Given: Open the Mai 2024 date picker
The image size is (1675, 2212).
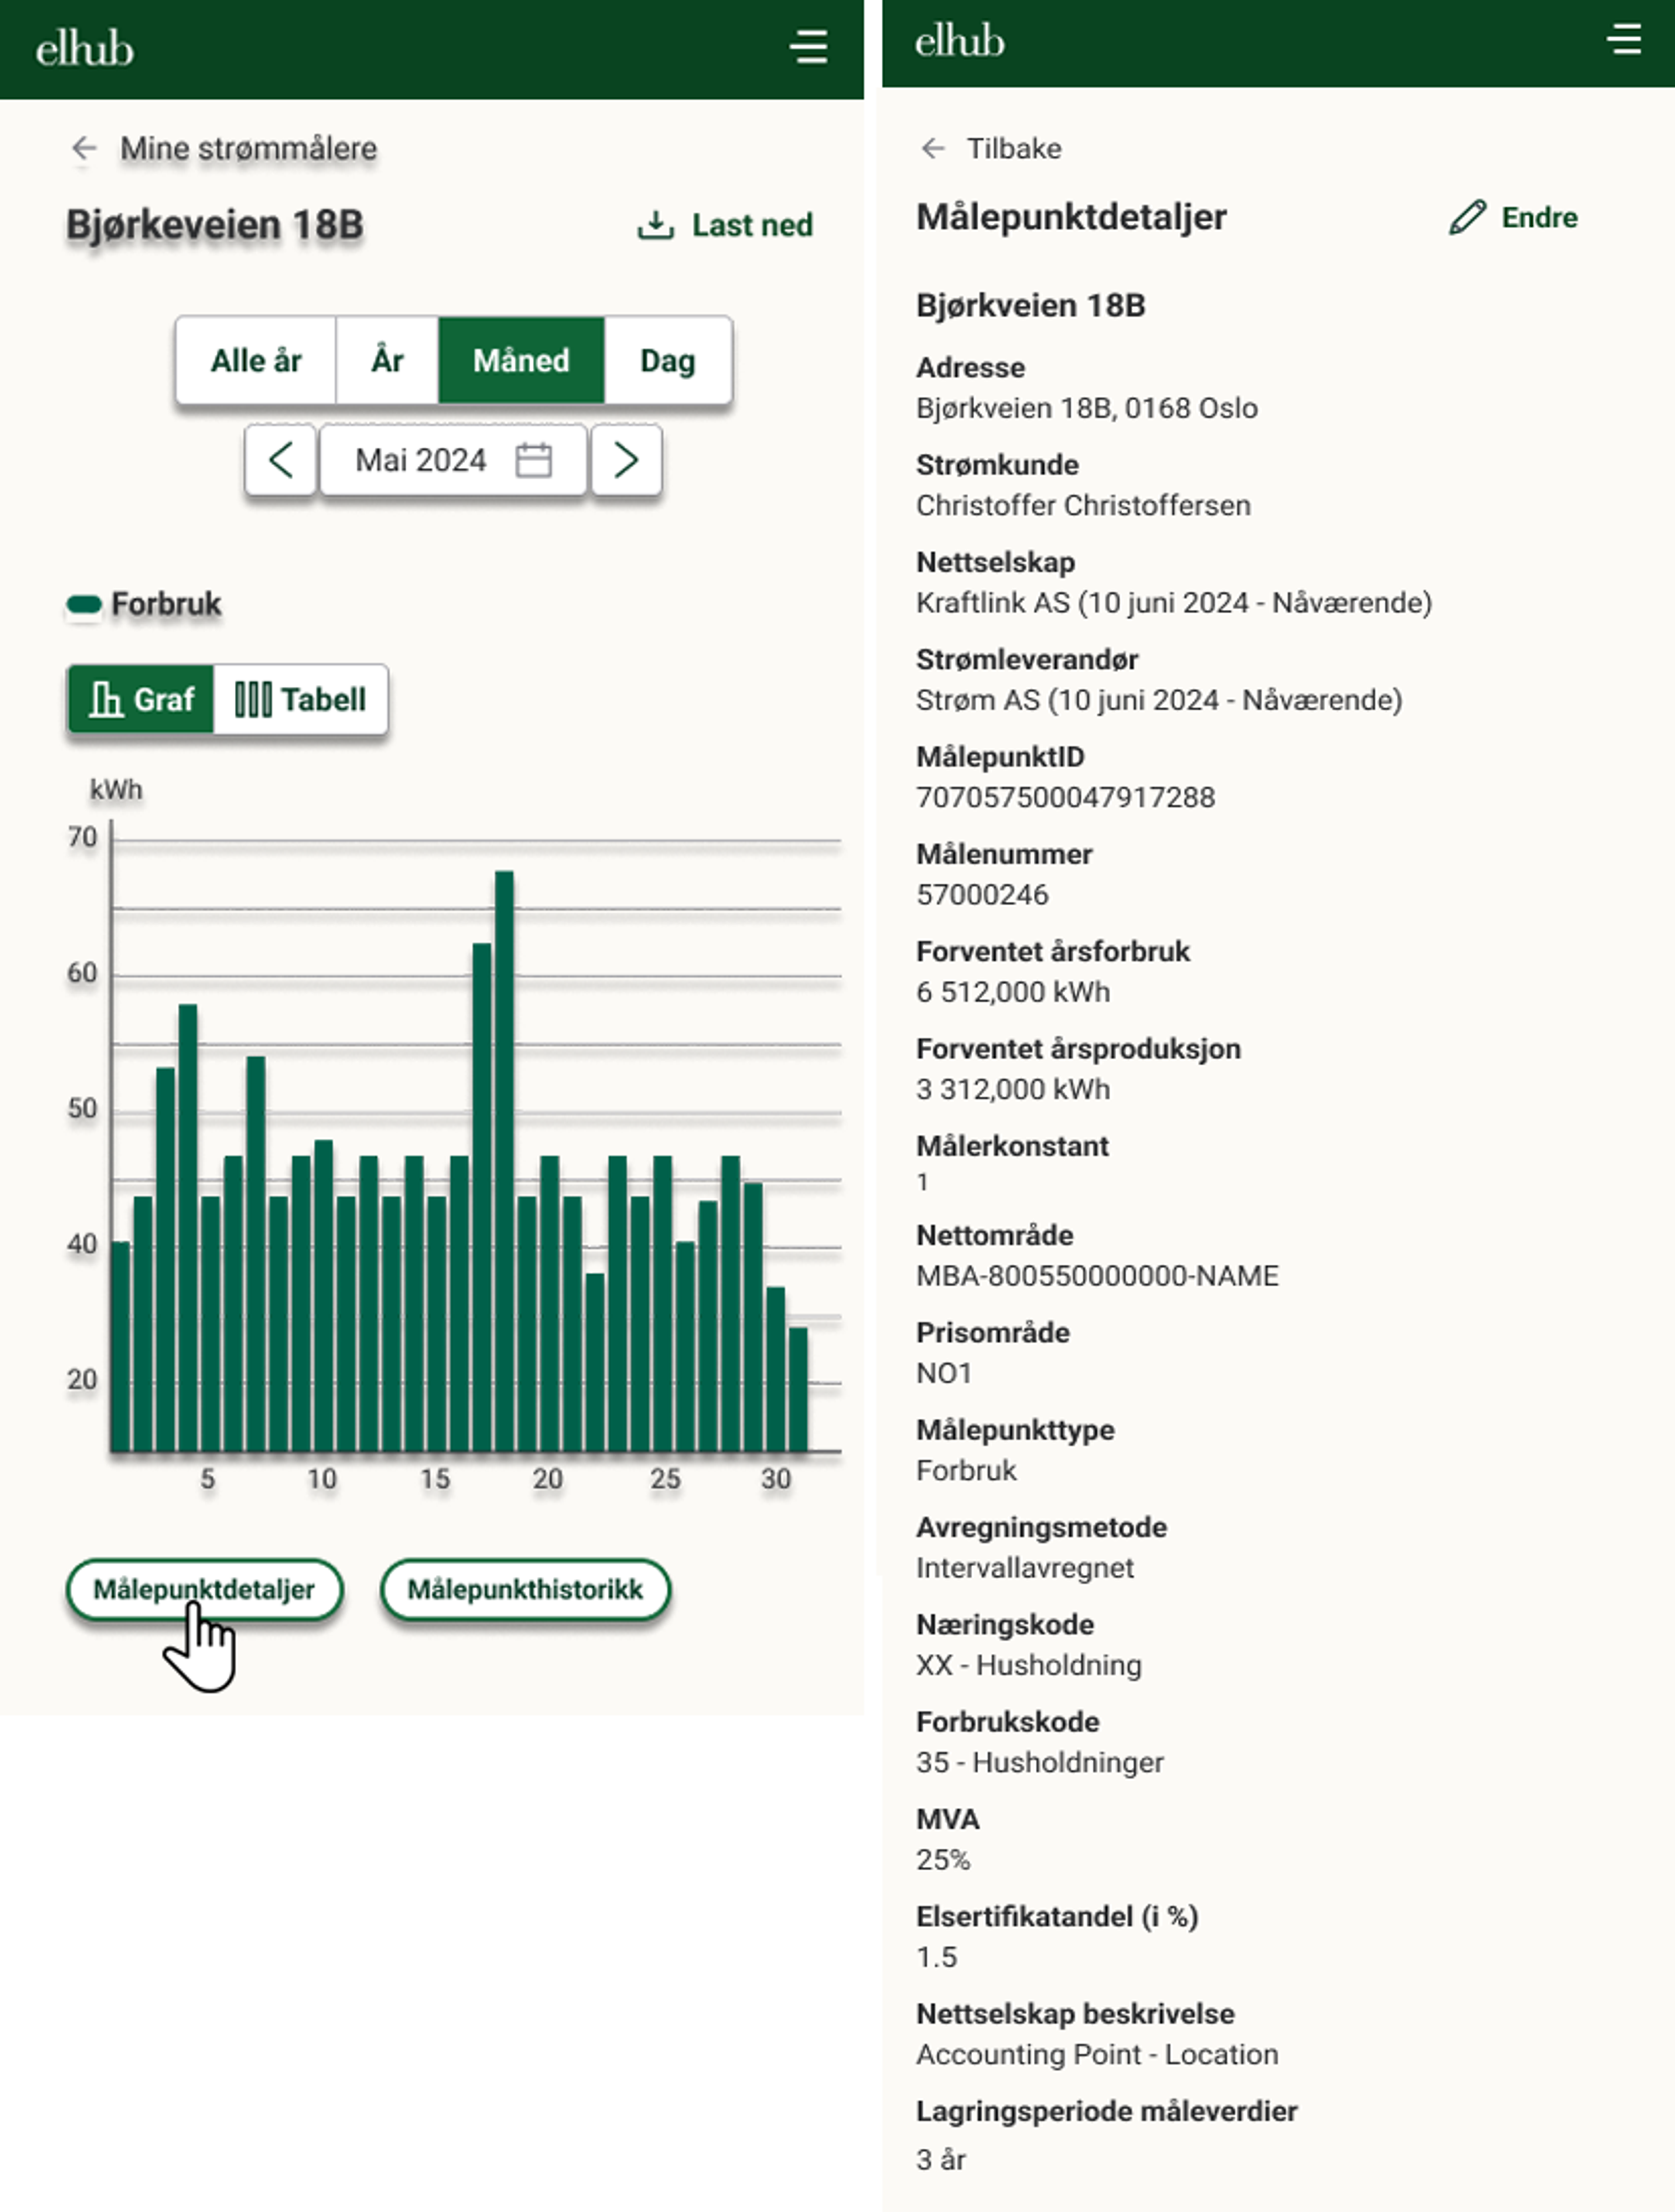Looking at the screenshot, I should [x=422, y=461].
